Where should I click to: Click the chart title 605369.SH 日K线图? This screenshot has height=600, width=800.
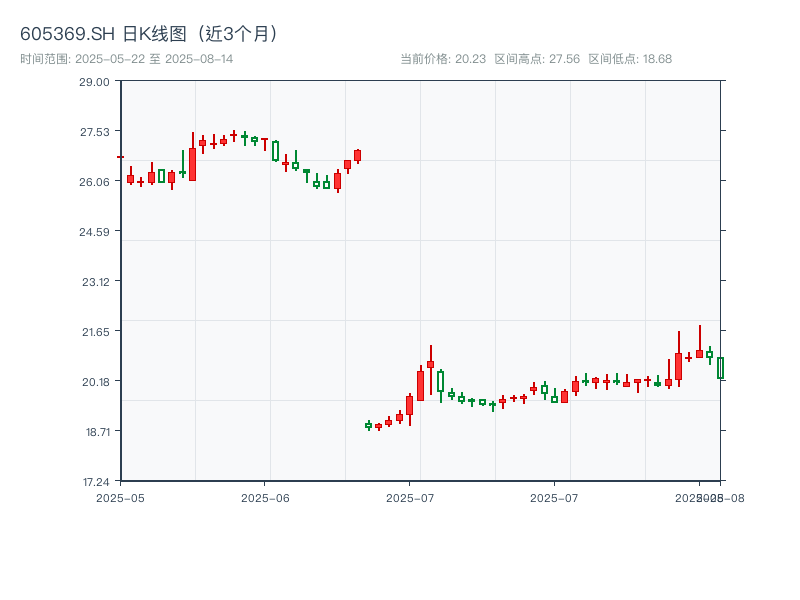tap(150, 33)
